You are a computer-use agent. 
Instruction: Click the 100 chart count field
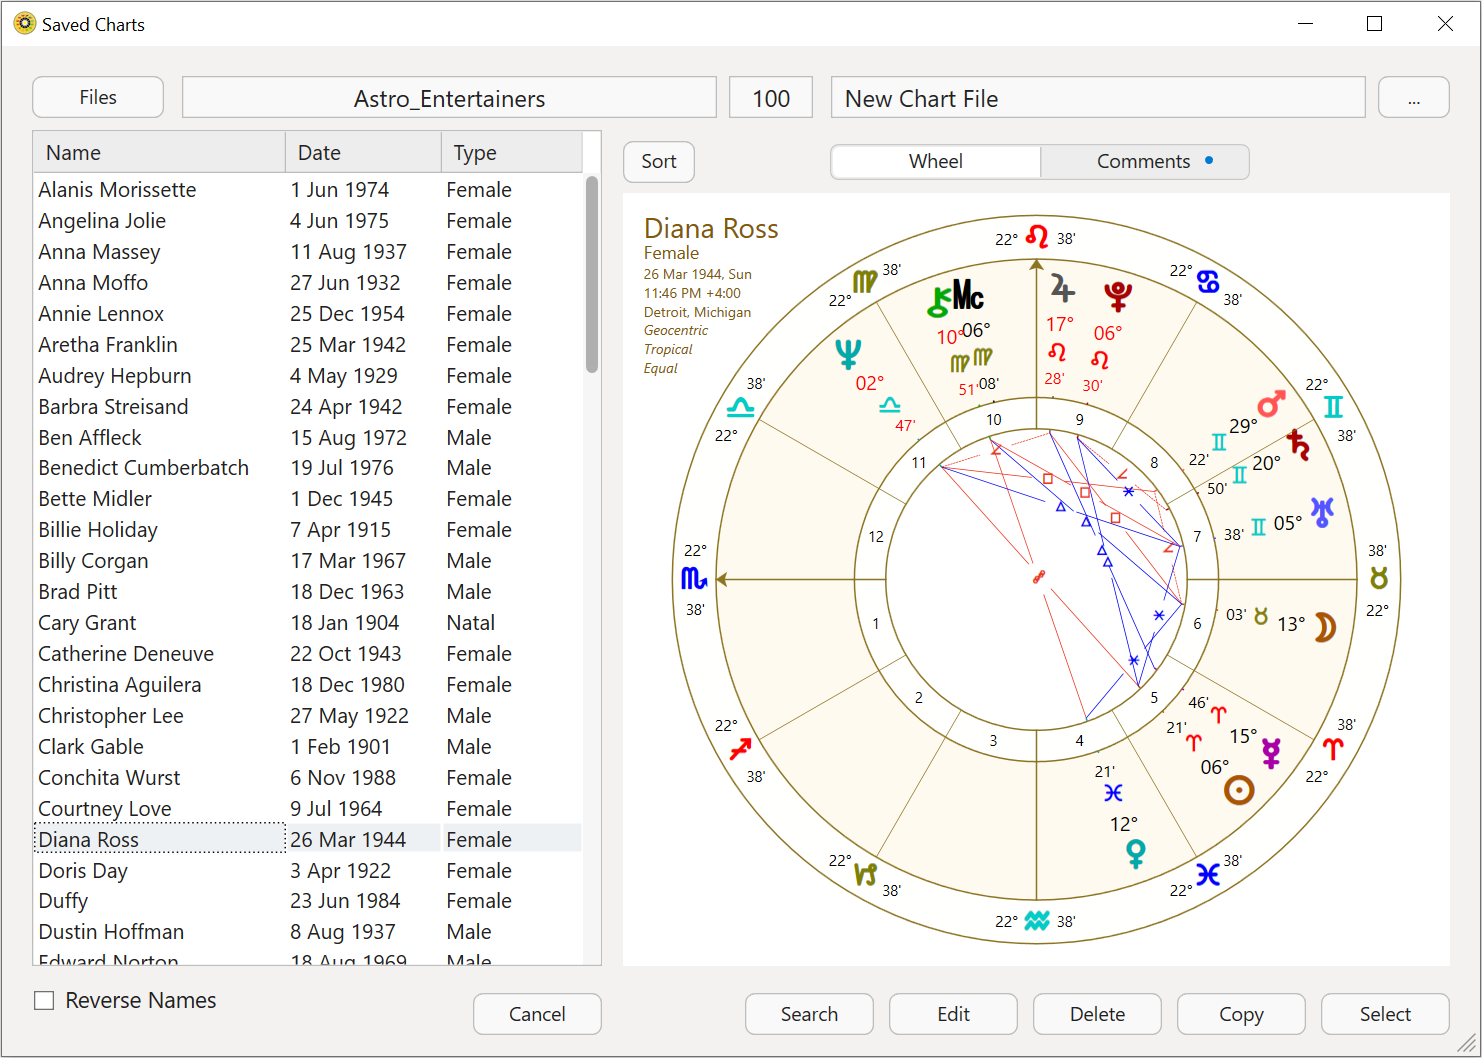click(x=771, y=98)
